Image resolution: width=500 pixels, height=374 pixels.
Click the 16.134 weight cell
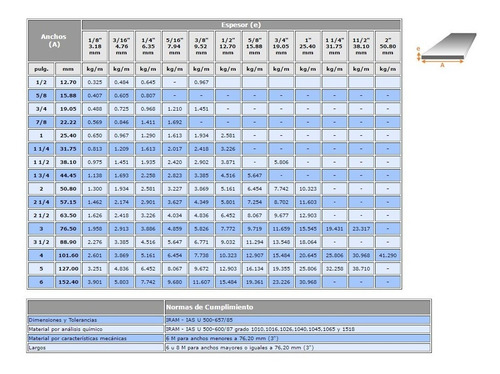tap(254, 269)
